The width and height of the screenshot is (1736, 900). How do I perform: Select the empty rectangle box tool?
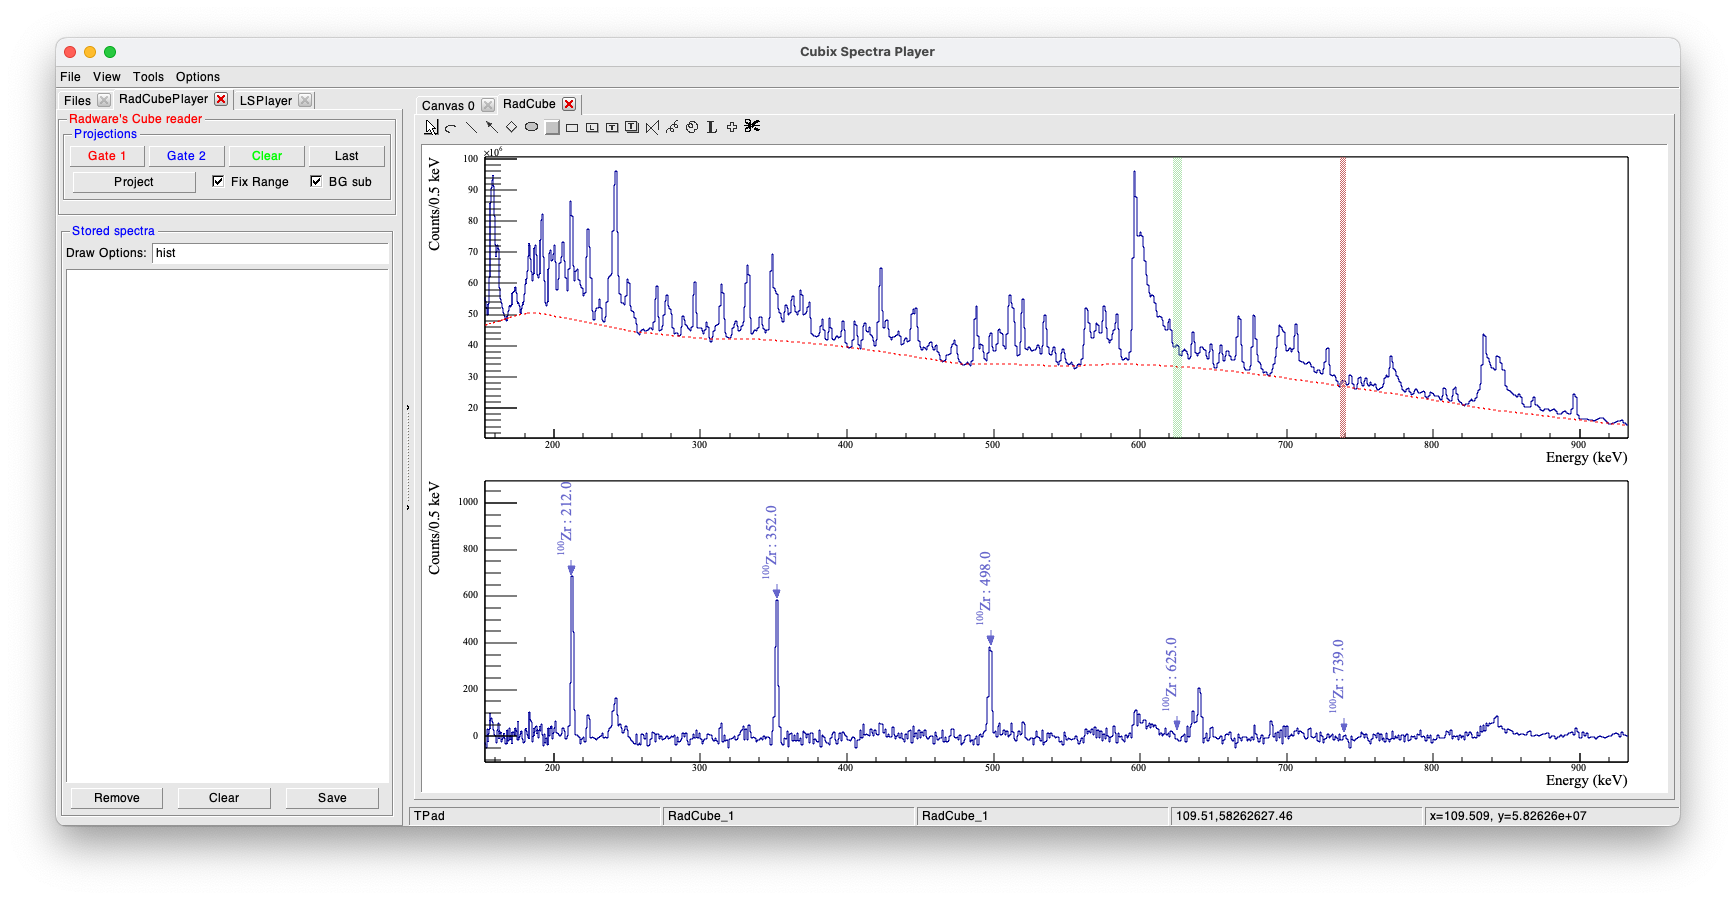click(x=572, y=127)
